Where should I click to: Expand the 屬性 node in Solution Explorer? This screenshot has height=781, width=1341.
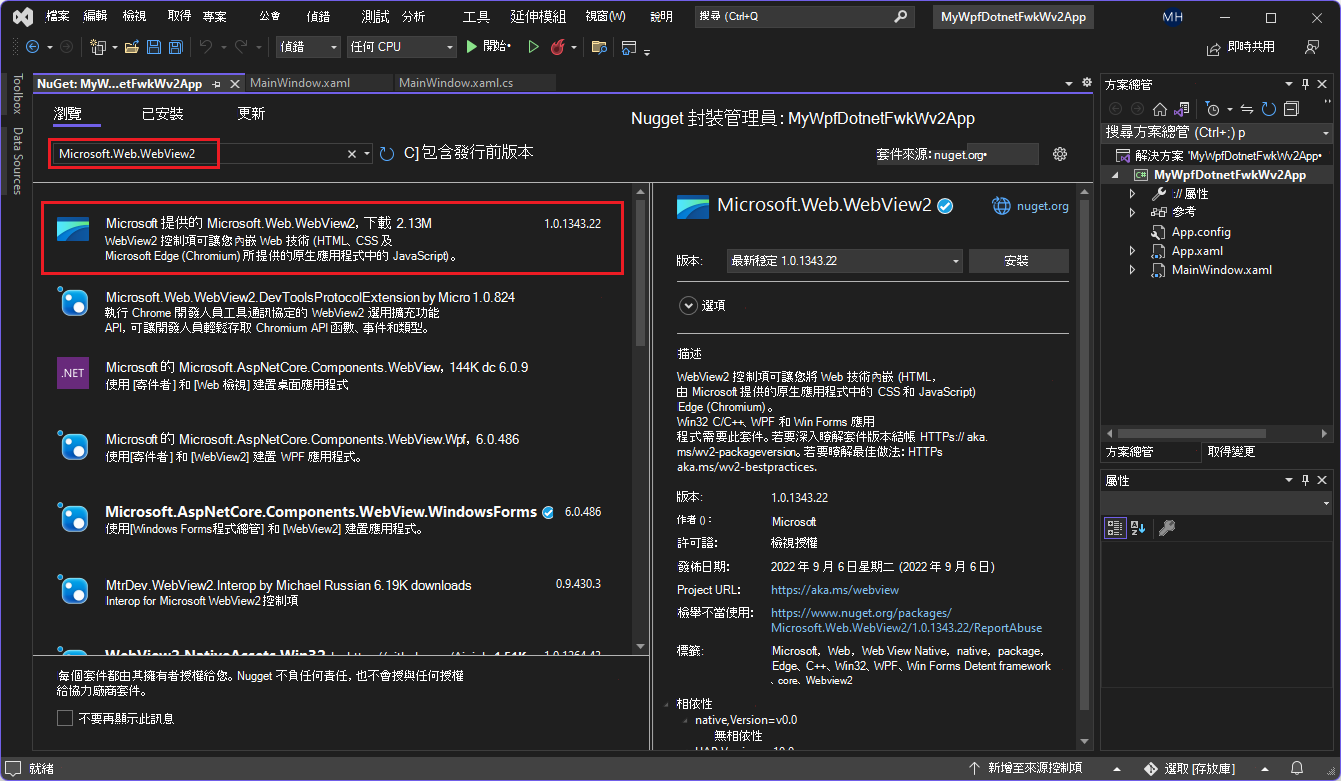[1132, 193]
